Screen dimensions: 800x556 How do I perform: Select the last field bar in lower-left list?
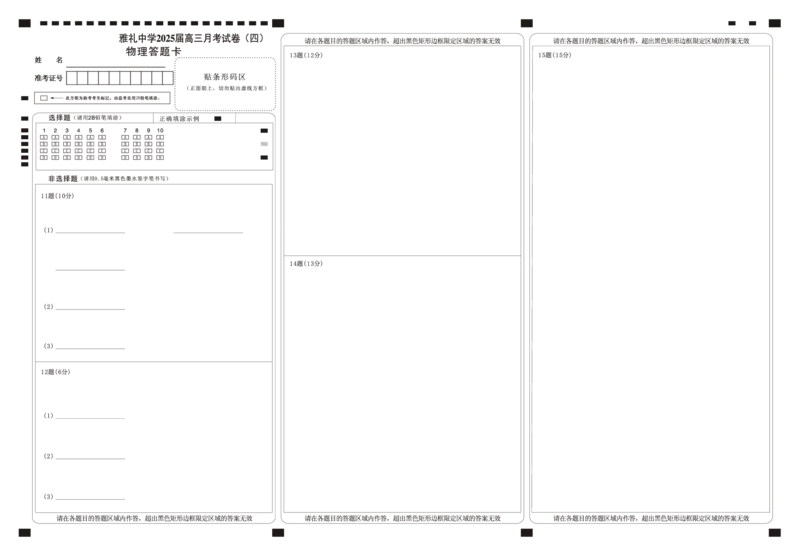(x=91, y=499)
